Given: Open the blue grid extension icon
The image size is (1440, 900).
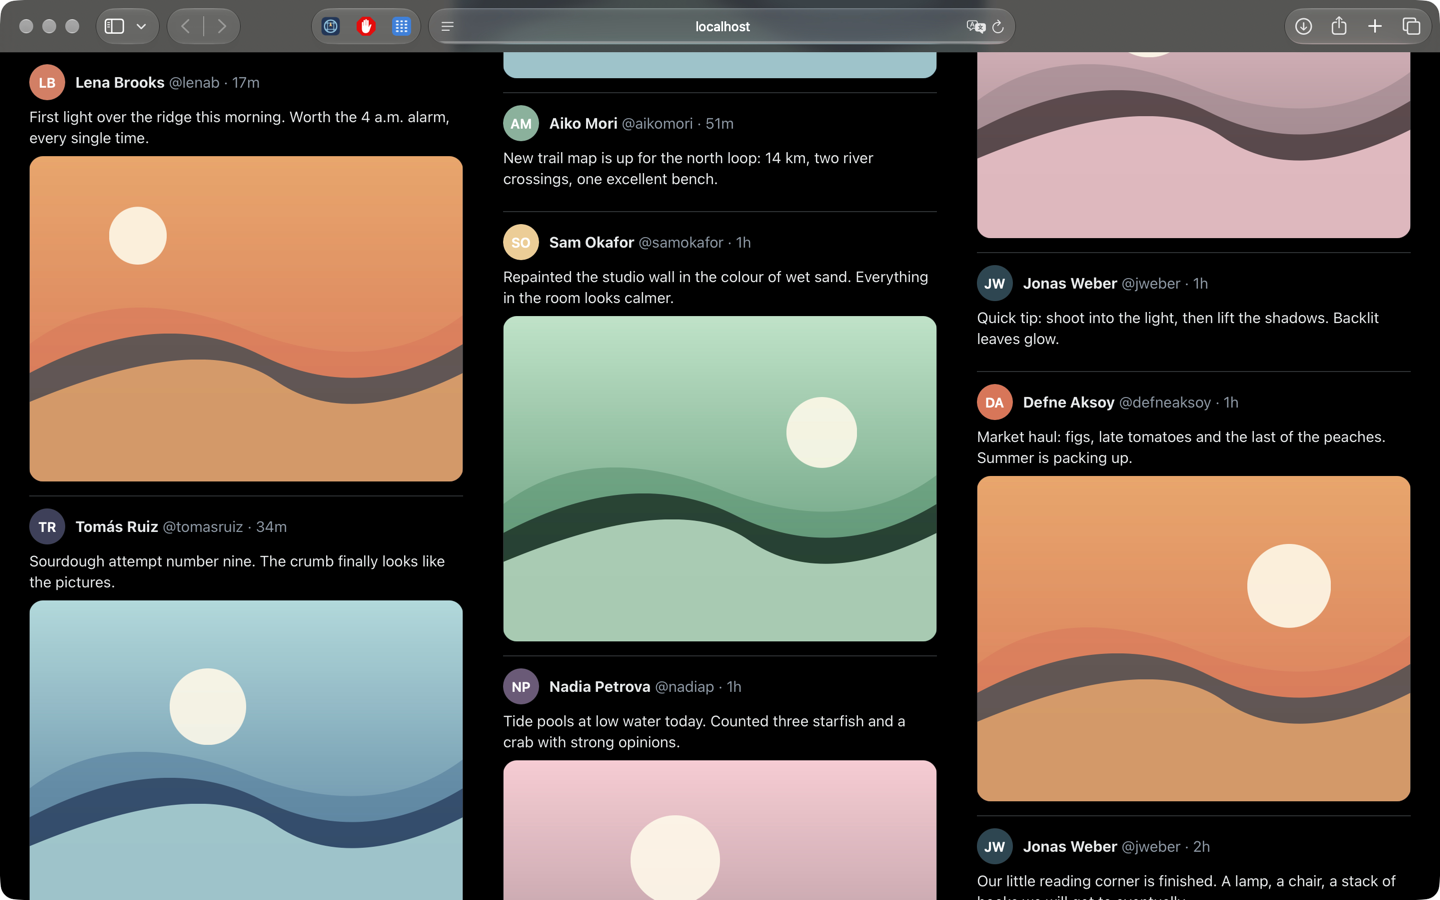Looking at the screenshot, I should [401, 26].
